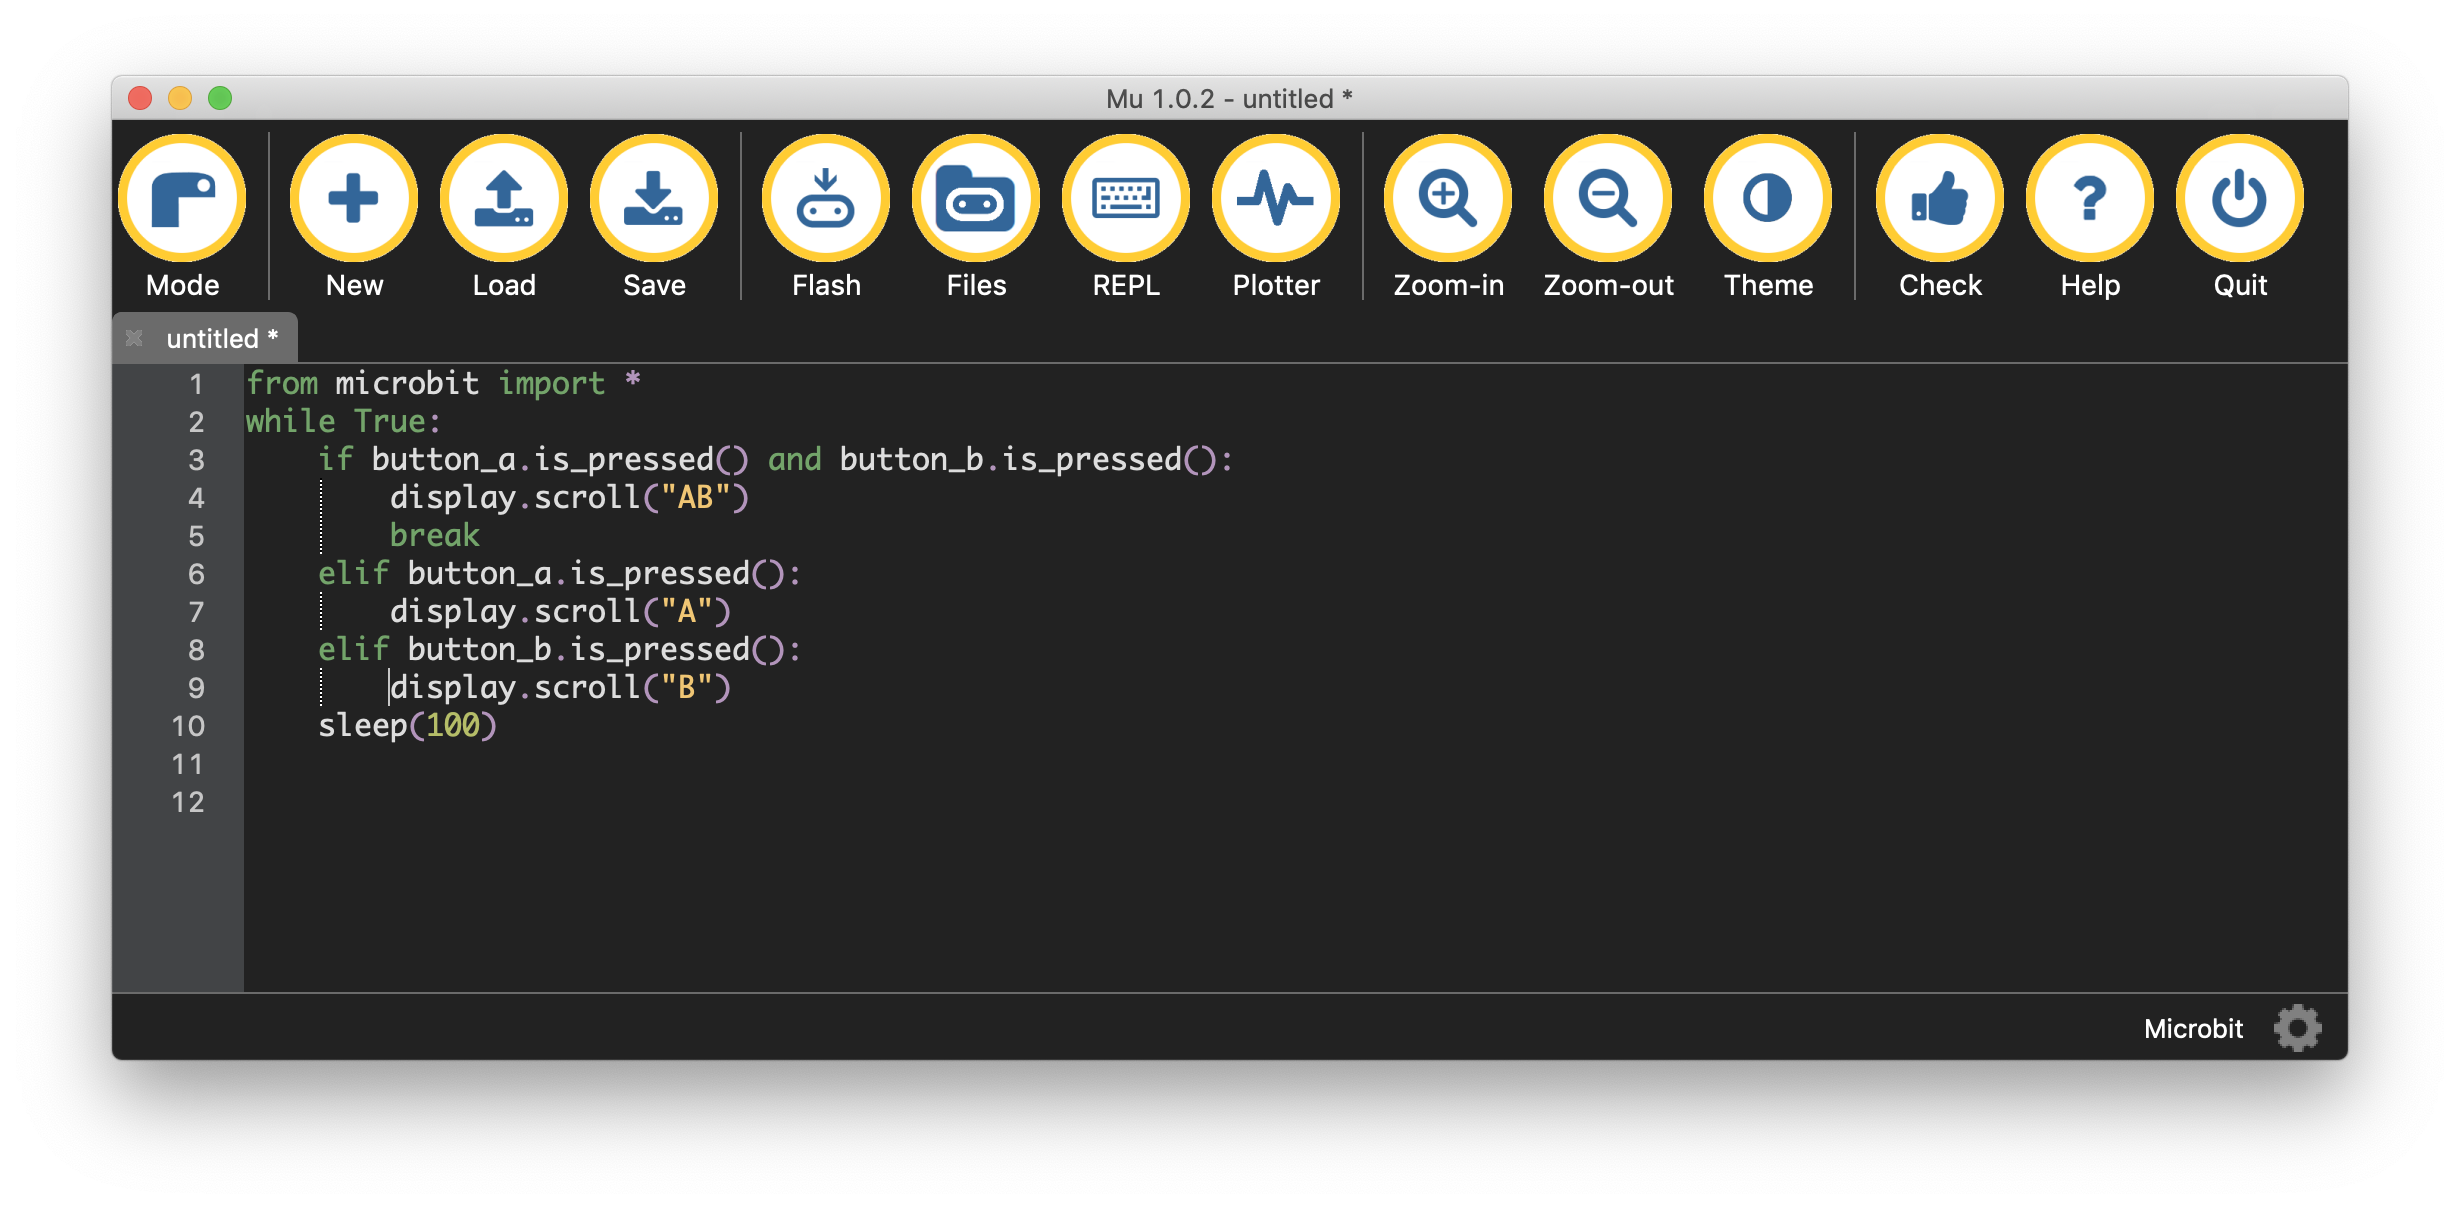Open the Mode selector button

[182, 199]
